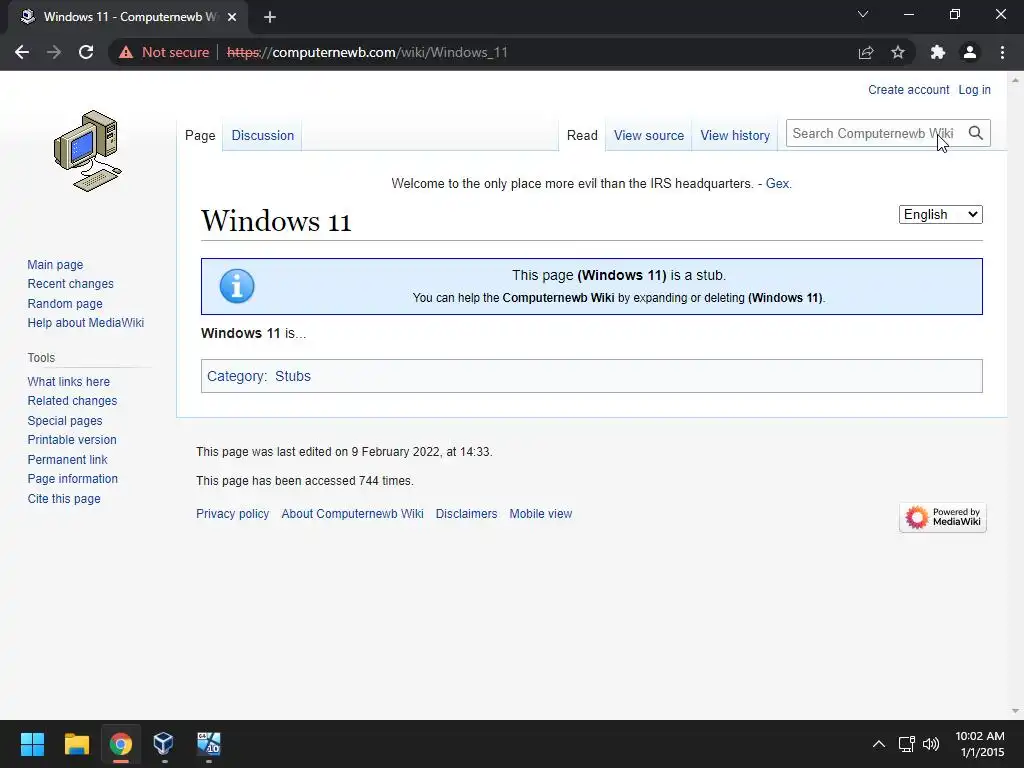
Task: Click the Chrome icon in the taskbar
Action: (x=121, y=744)
